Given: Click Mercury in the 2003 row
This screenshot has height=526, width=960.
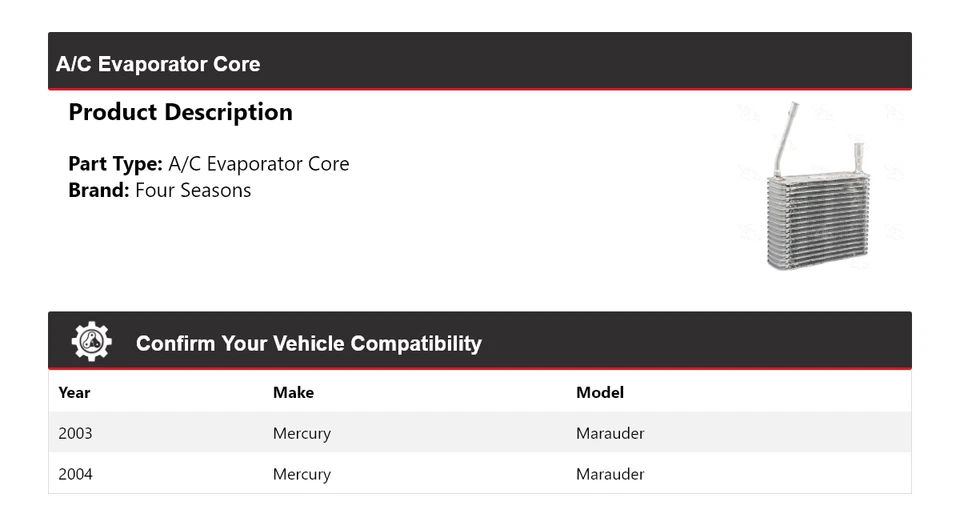Looking at the screenshot, I should pyautogui.click(x=301, y=433).
